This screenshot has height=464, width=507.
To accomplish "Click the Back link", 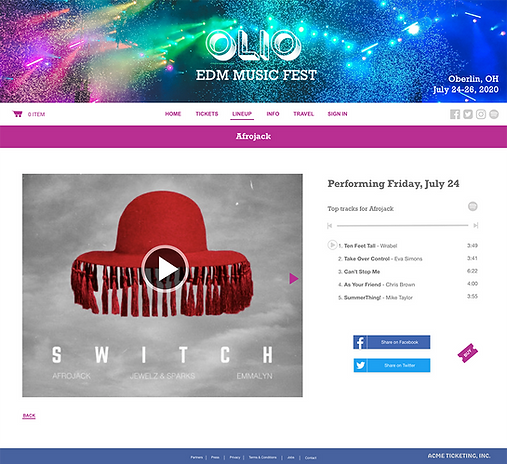I will [x=29, y=416].
